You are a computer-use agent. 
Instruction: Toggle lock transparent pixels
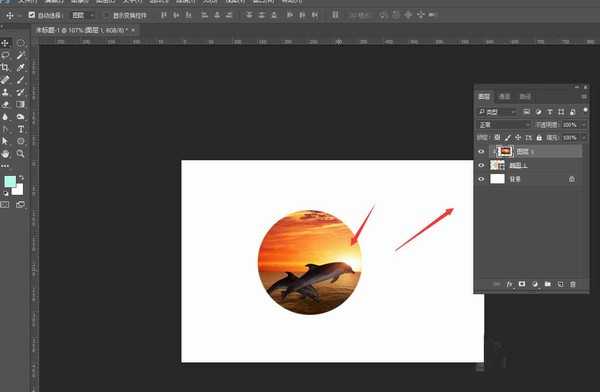497,137
